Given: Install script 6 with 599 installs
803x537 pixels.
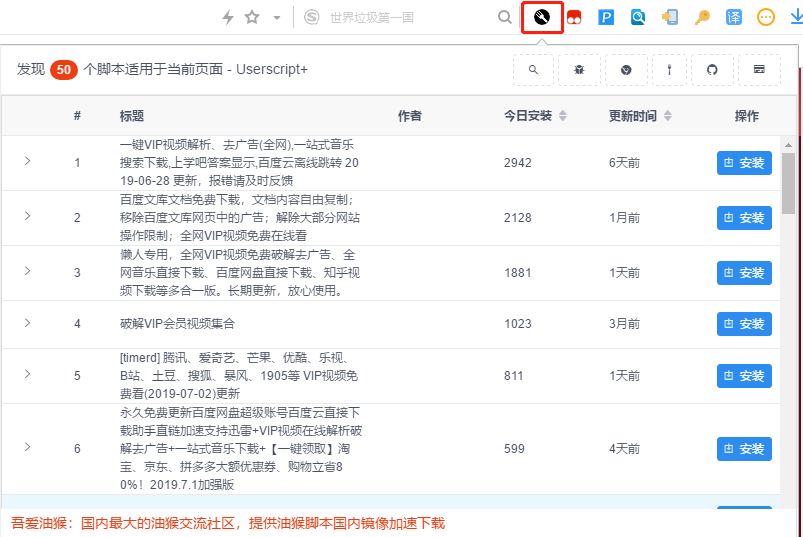Looking at the screenshot, I should click(744, 449).
